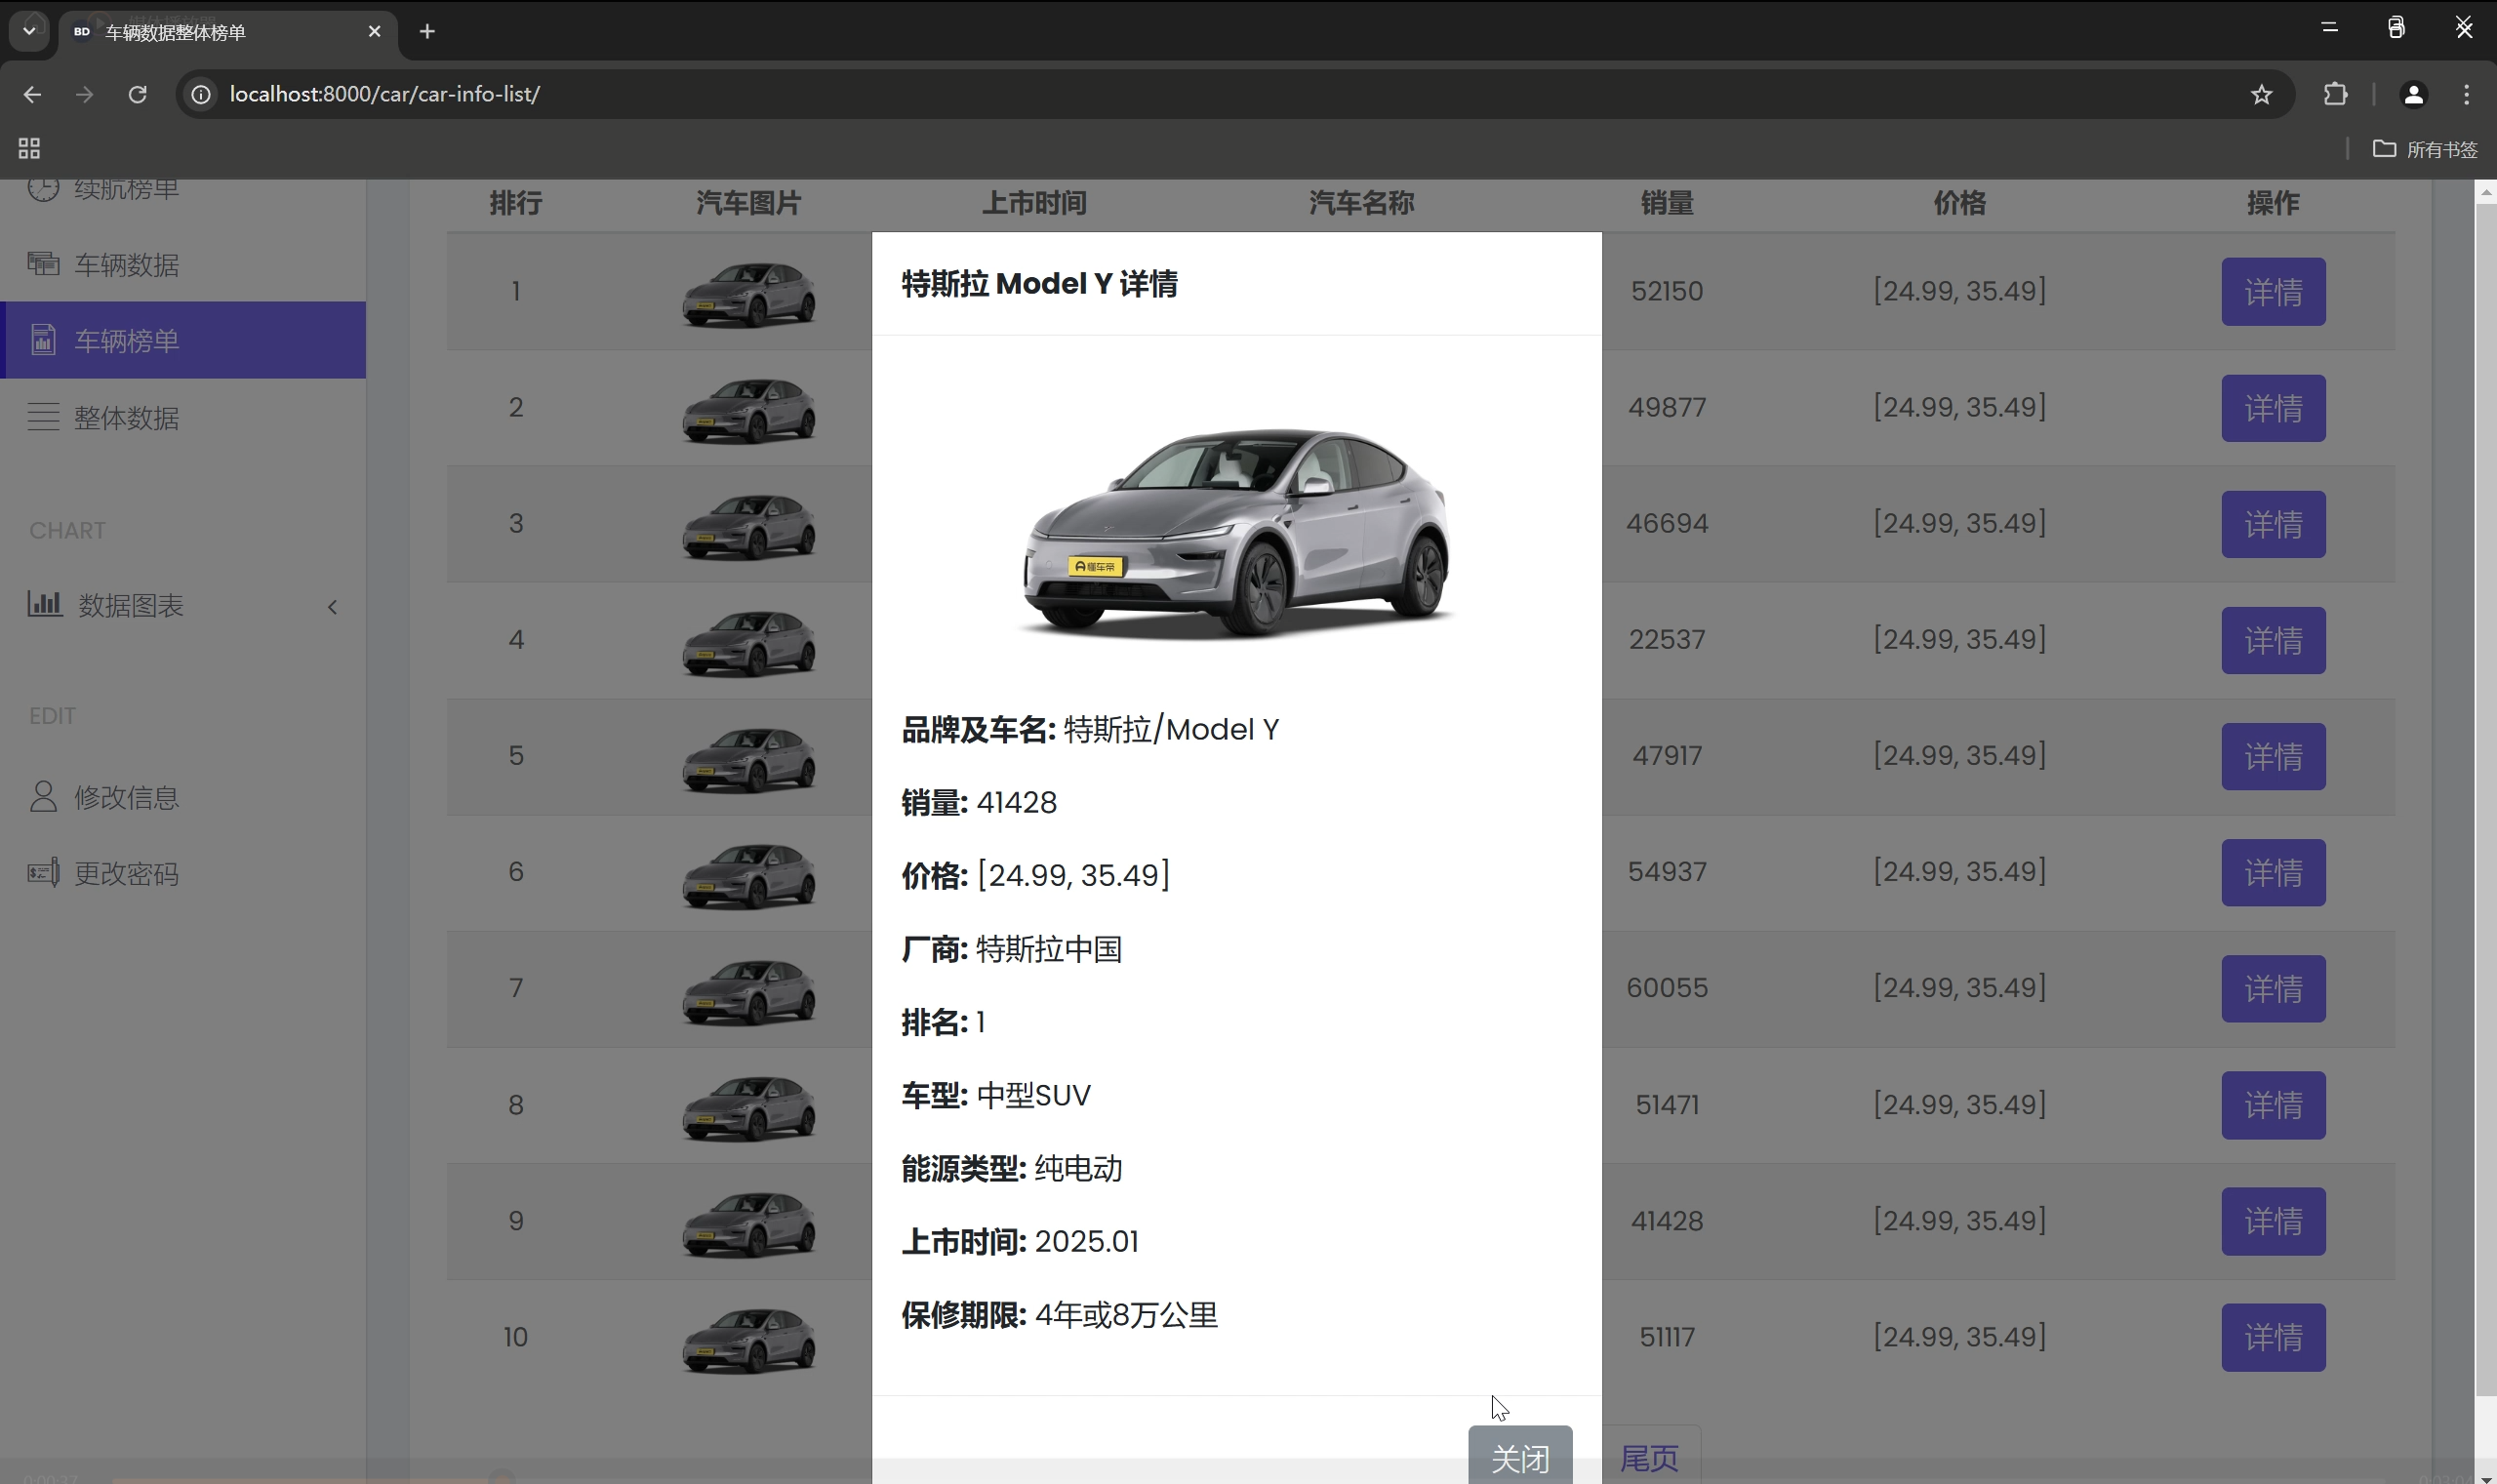Image resolution: width=2497 pixels, height=1484 pixels.
Task: Click sales value 22537
Action: [1667, 639]
